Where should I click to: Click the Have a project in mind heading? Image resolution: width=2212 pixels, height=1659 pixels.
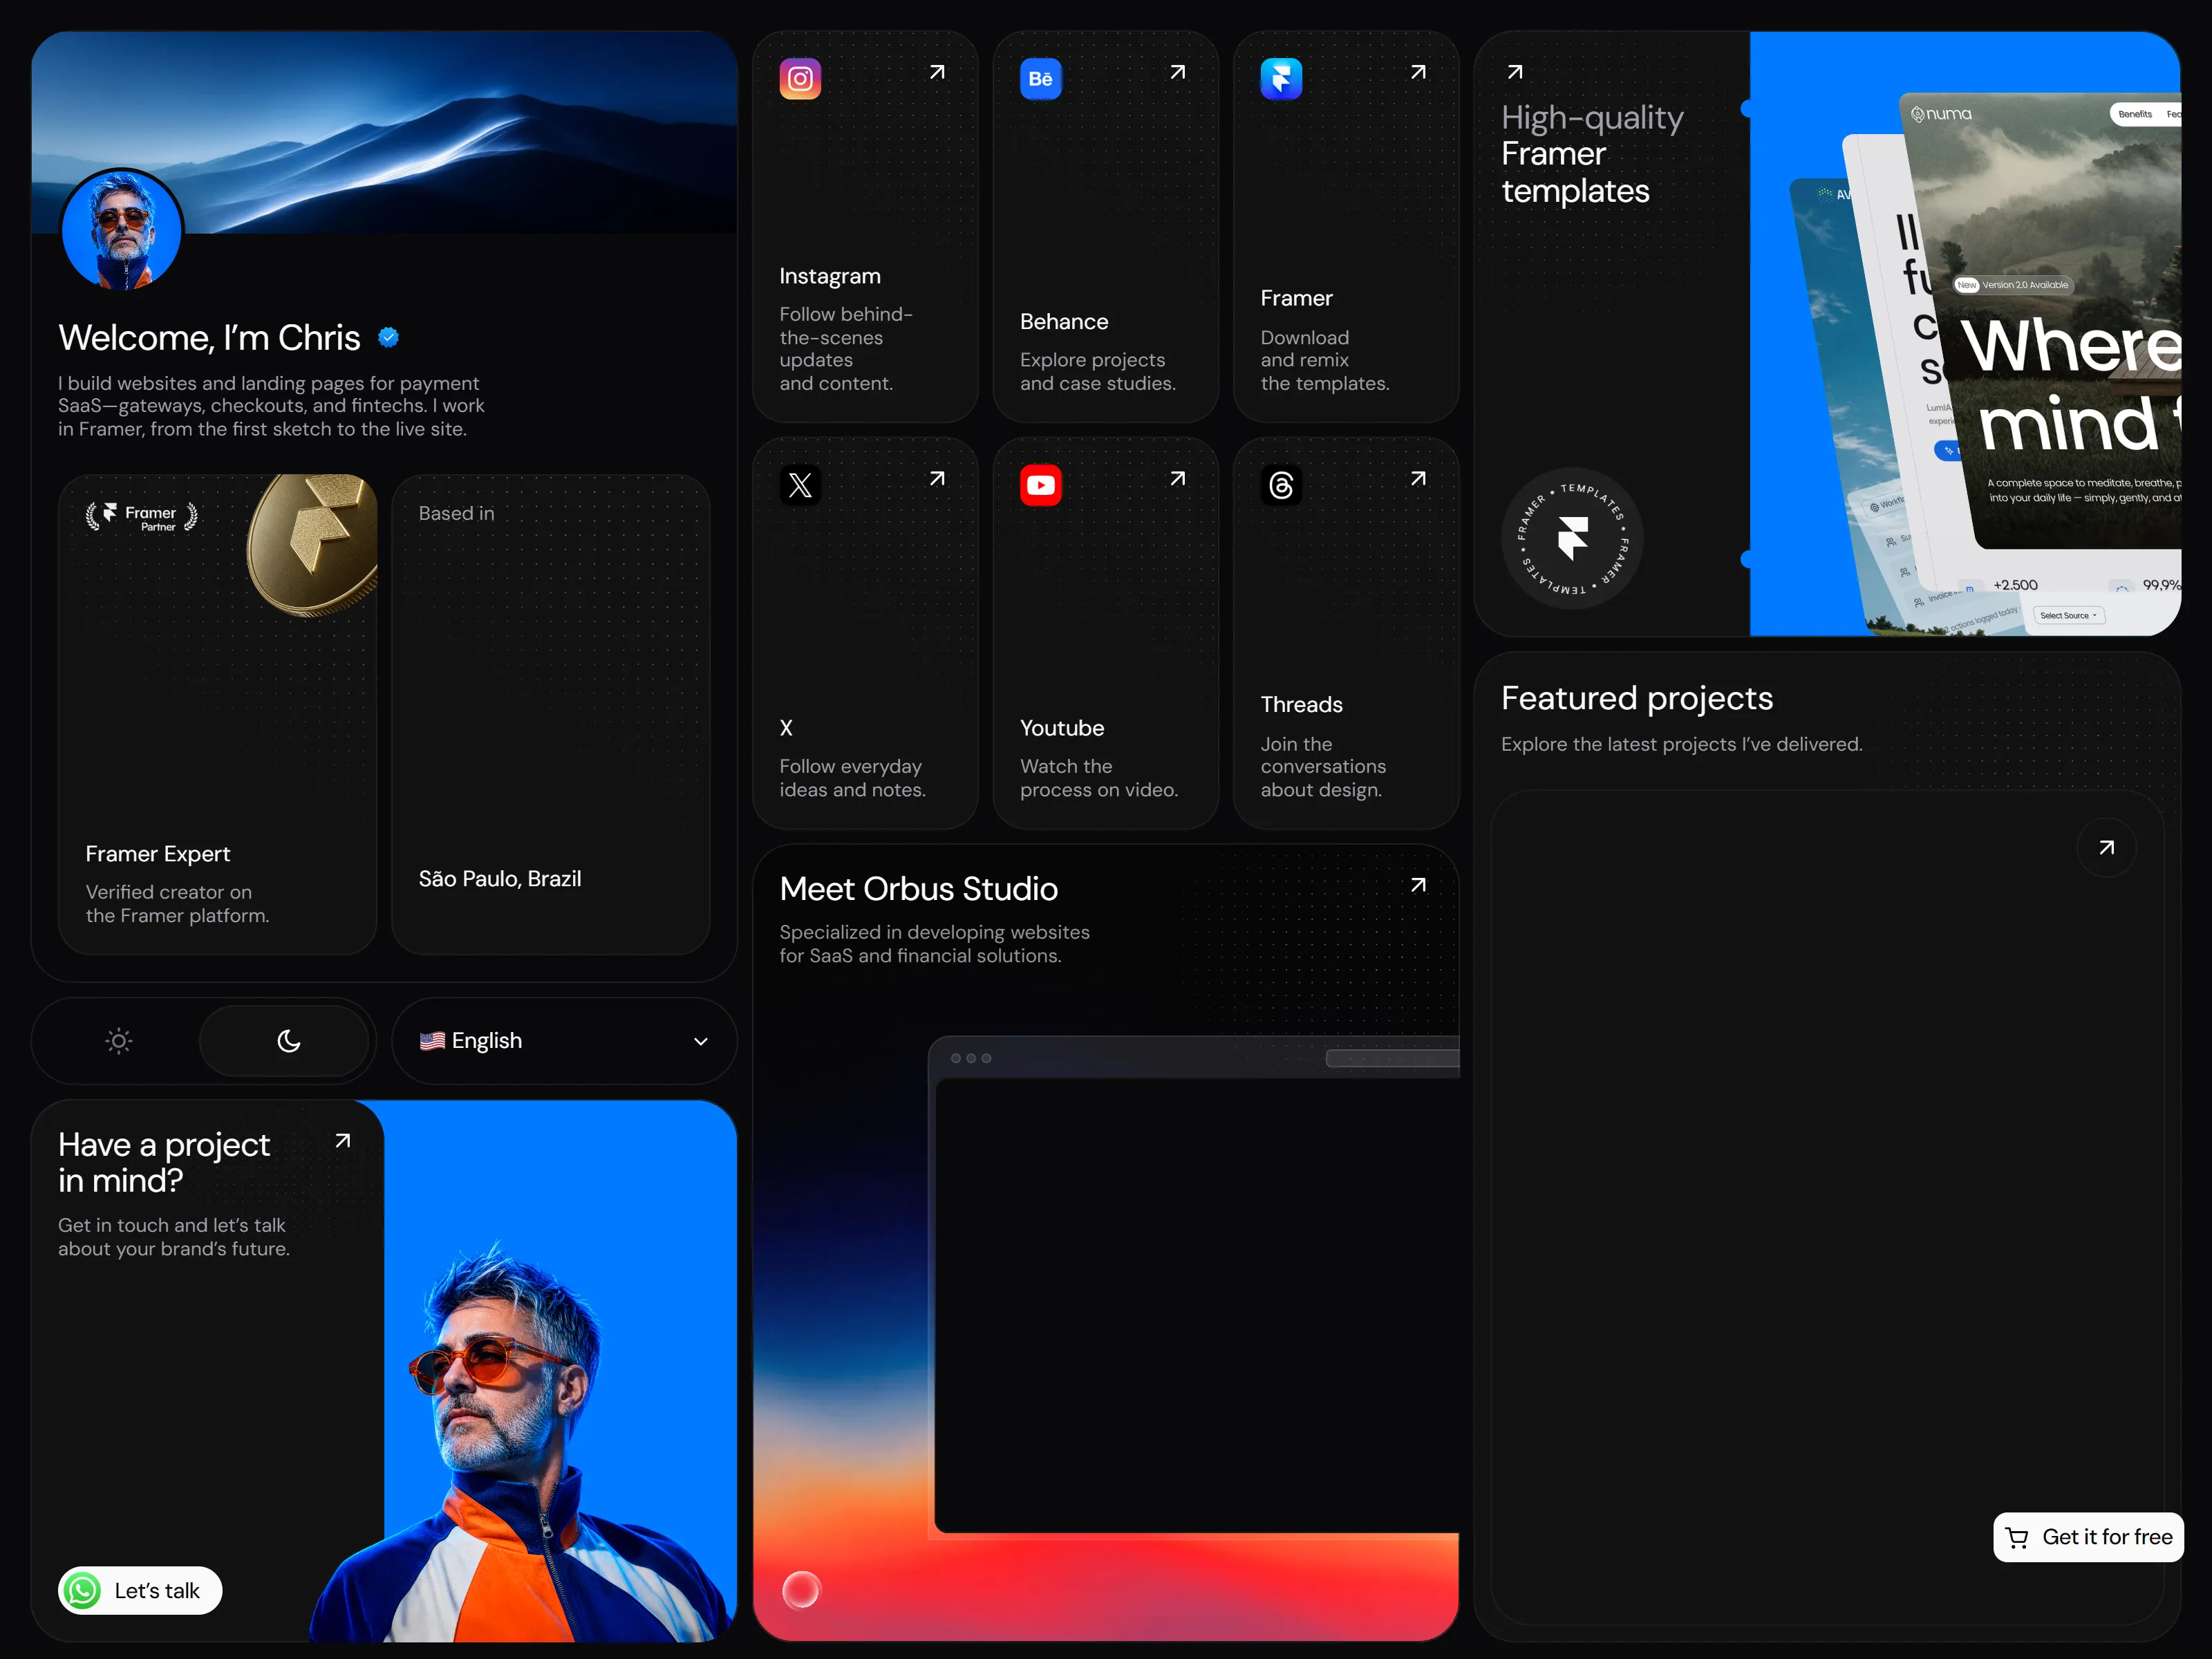164,1162
